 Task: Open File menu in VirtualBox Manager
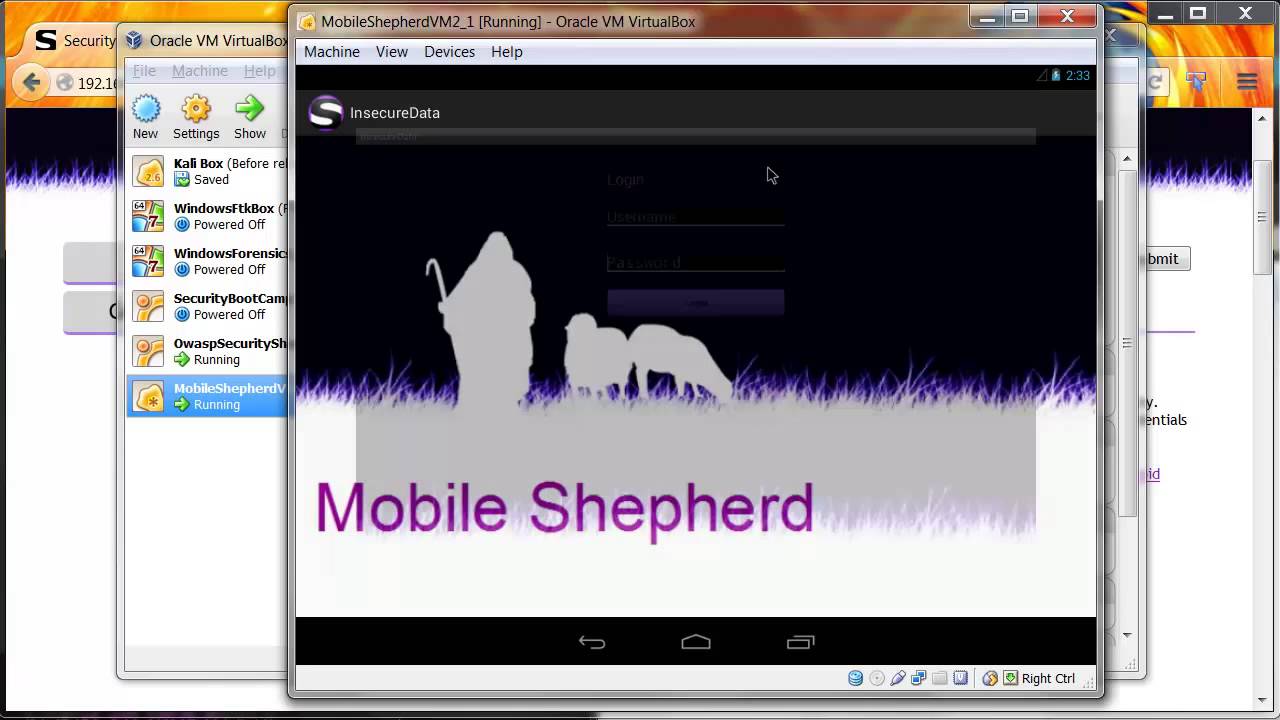coord(145,71)
